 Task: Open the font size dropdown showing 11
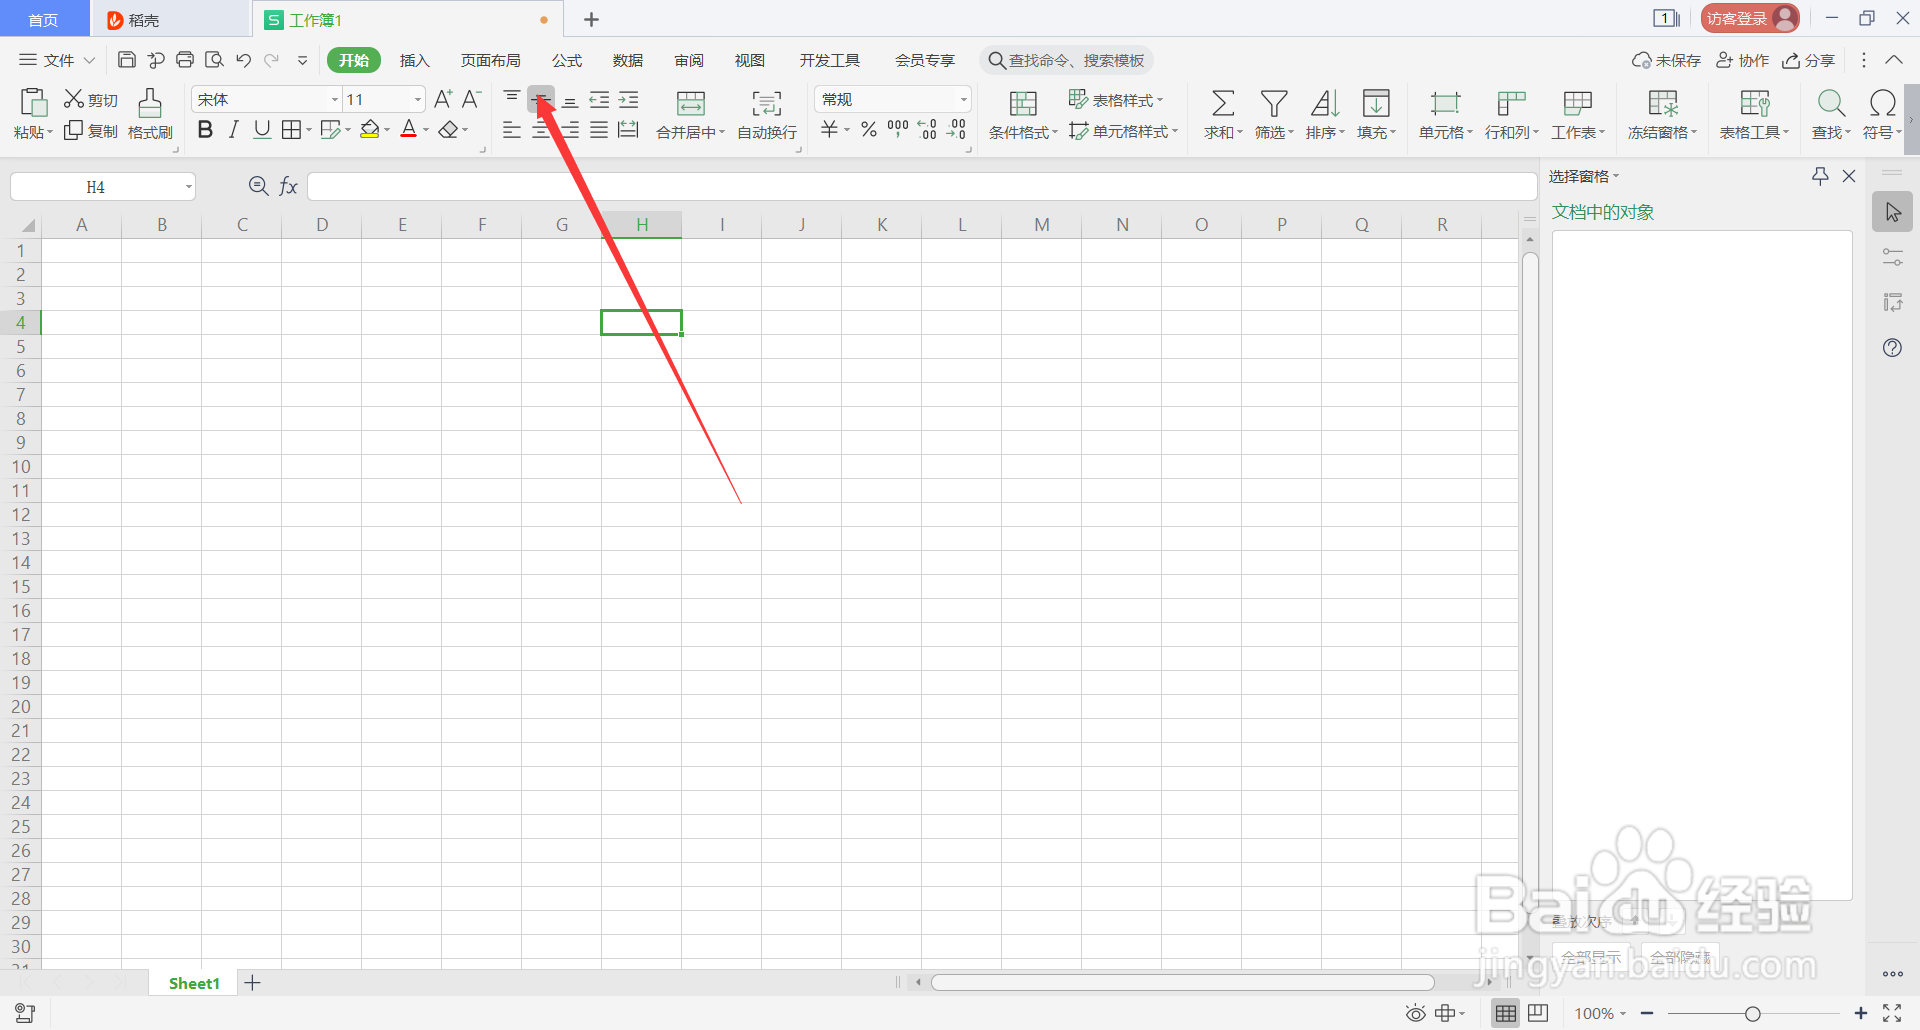(x=418, y=99)
